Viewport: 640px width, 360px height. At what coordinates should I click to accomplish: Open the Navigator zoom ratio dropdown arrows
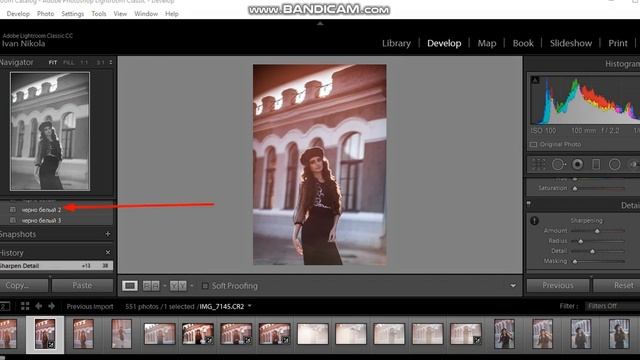pos(111,62)
